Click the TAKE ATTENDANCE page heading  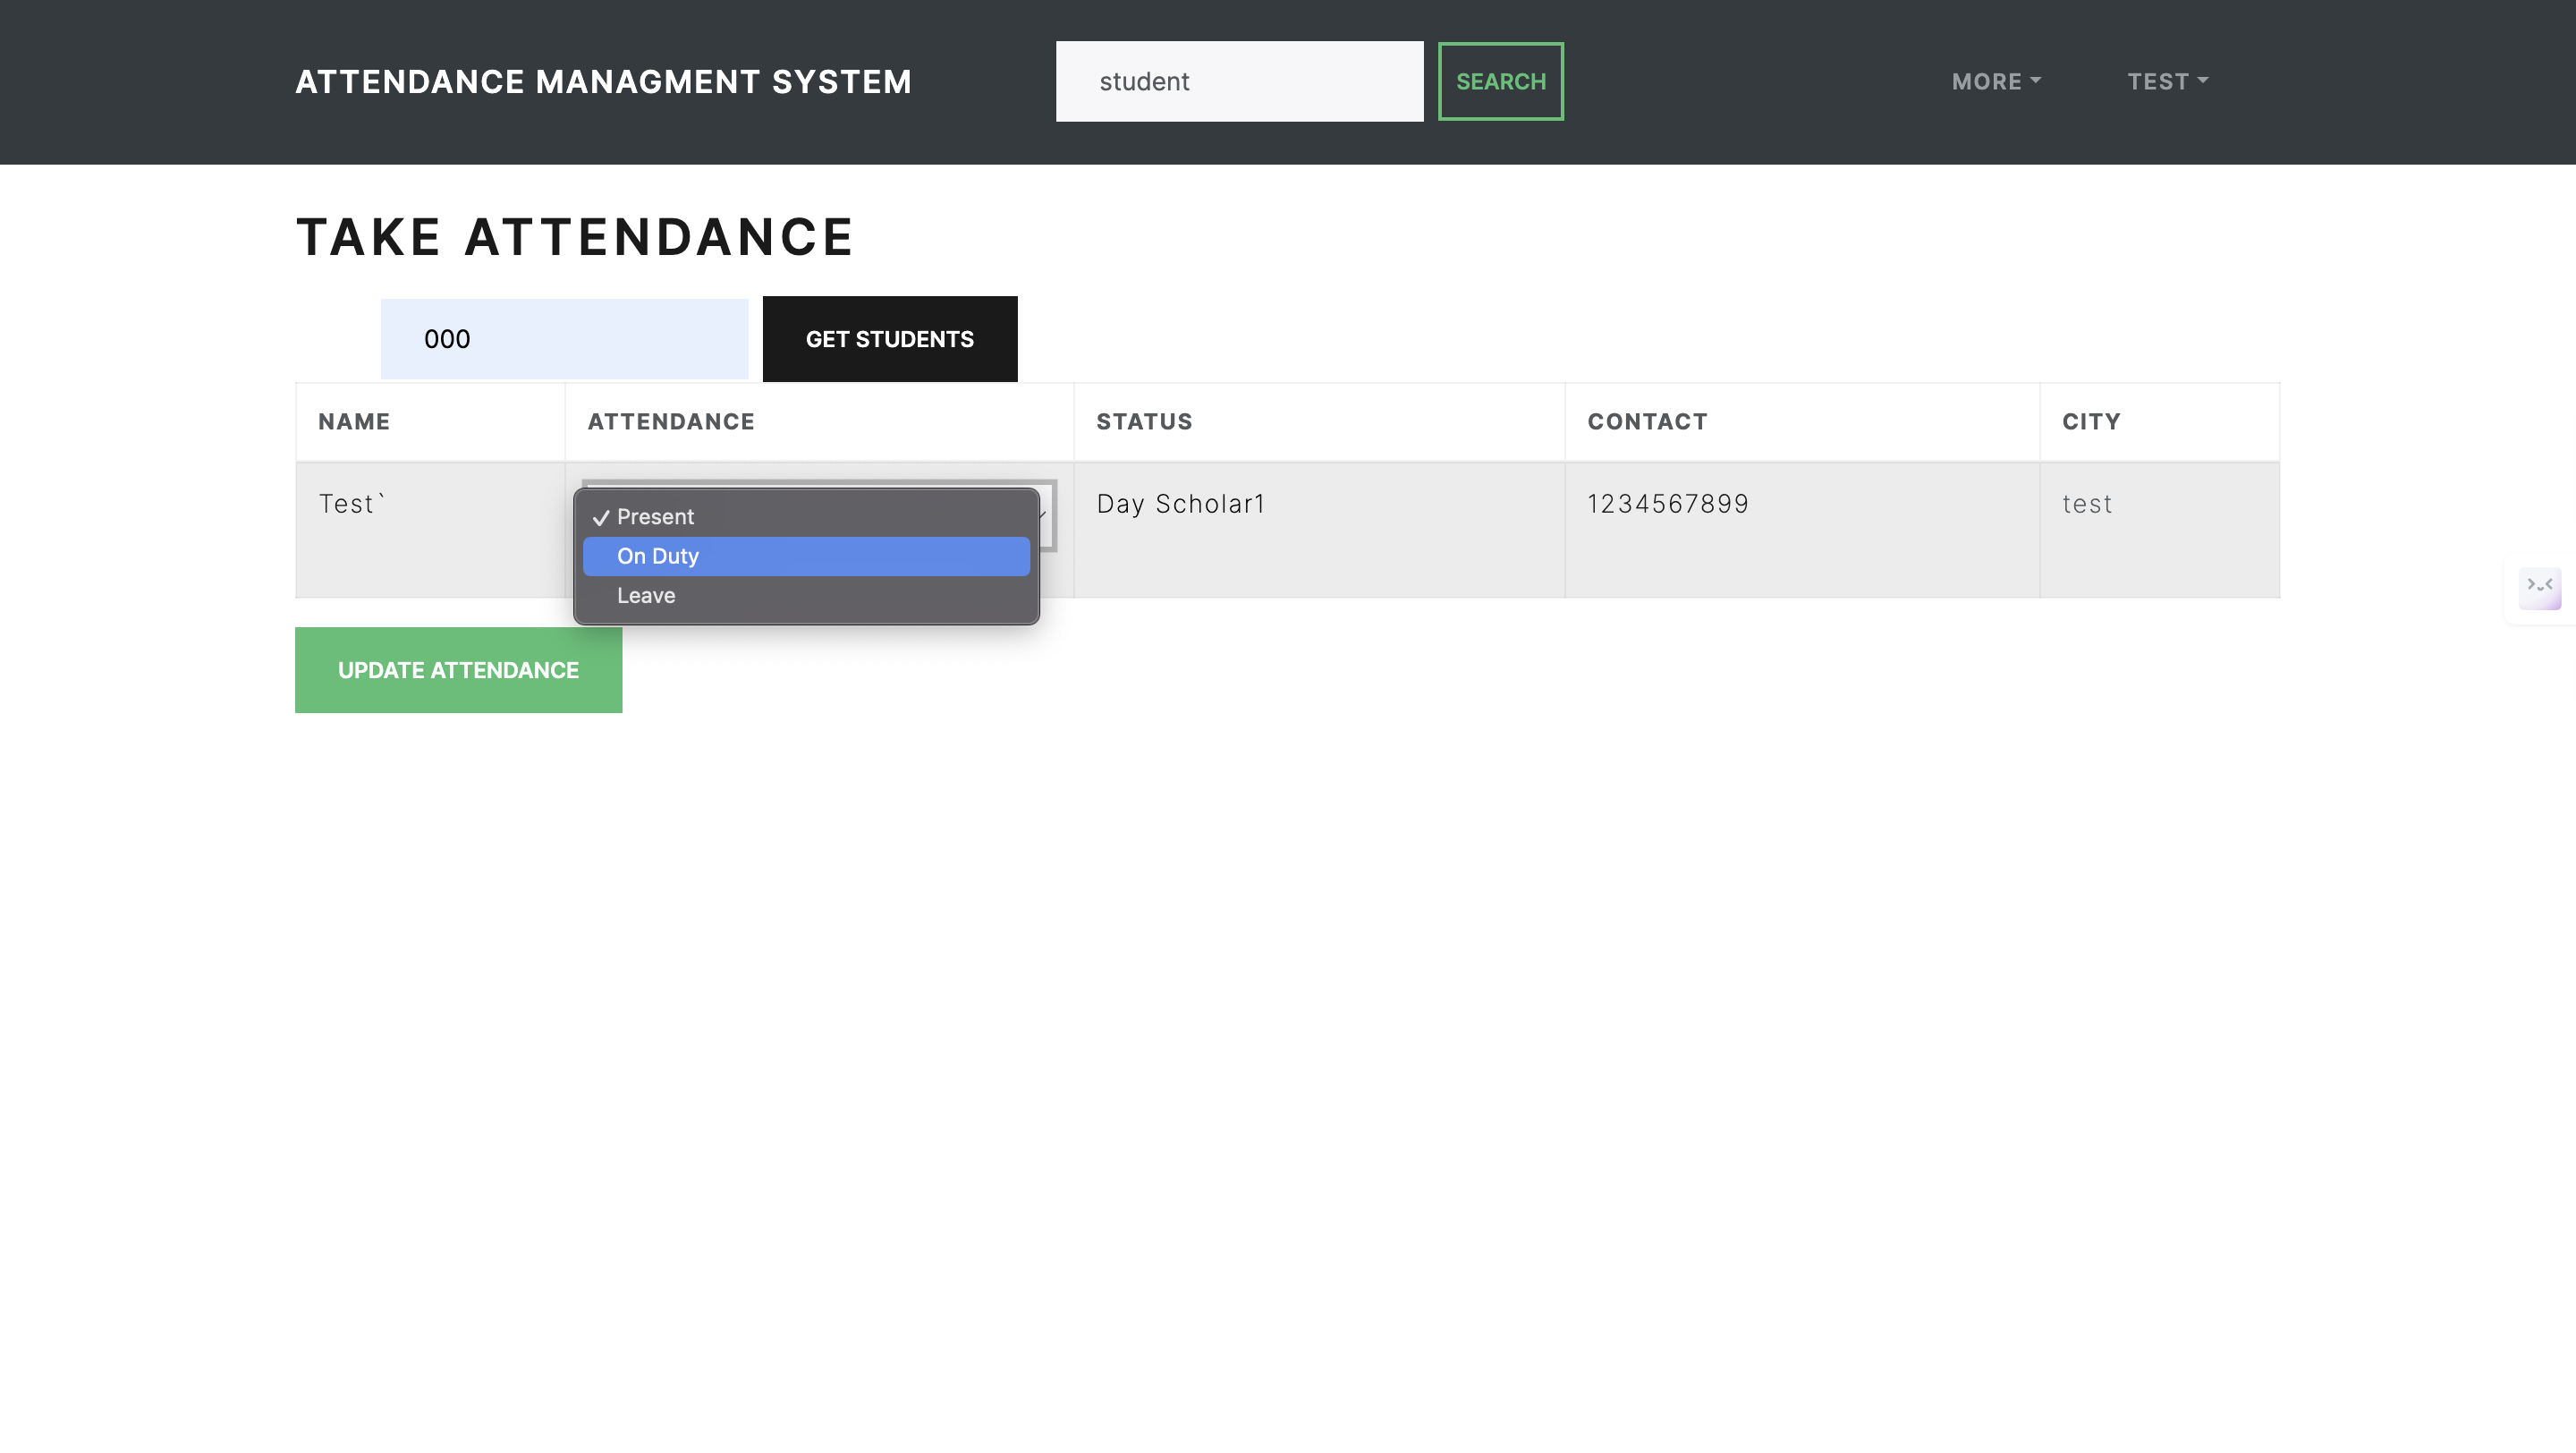coord(574,236)
